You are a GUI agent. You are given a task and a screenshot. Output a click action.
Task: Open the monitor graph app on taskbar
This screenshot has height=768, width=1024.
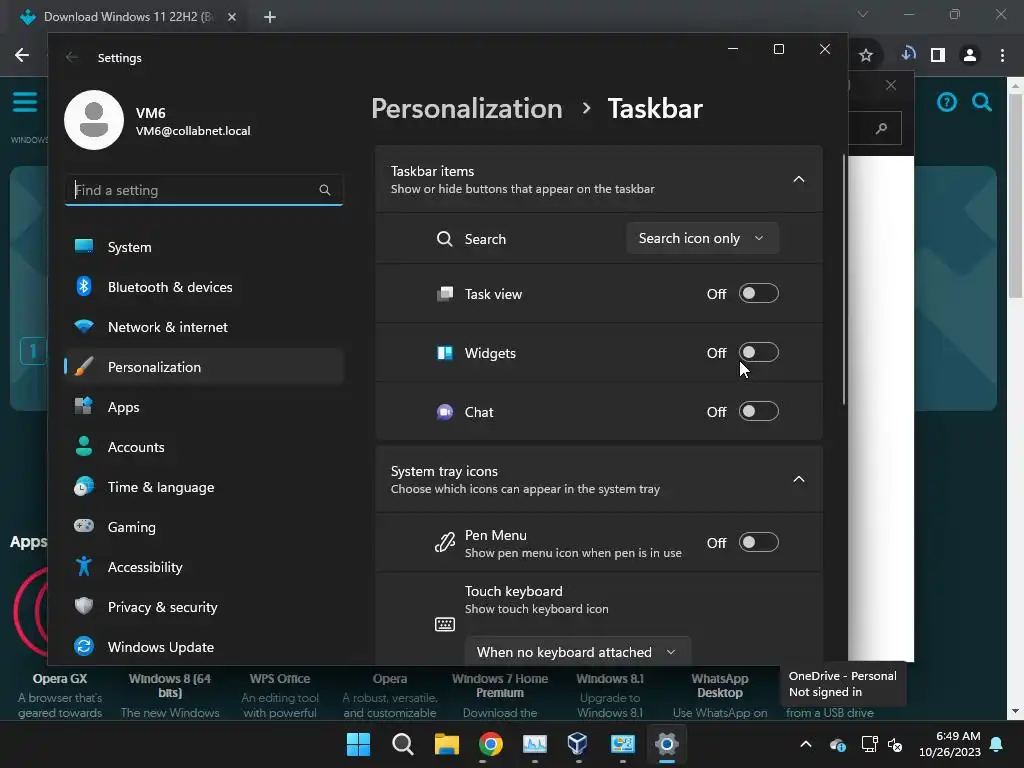(535, 744)
